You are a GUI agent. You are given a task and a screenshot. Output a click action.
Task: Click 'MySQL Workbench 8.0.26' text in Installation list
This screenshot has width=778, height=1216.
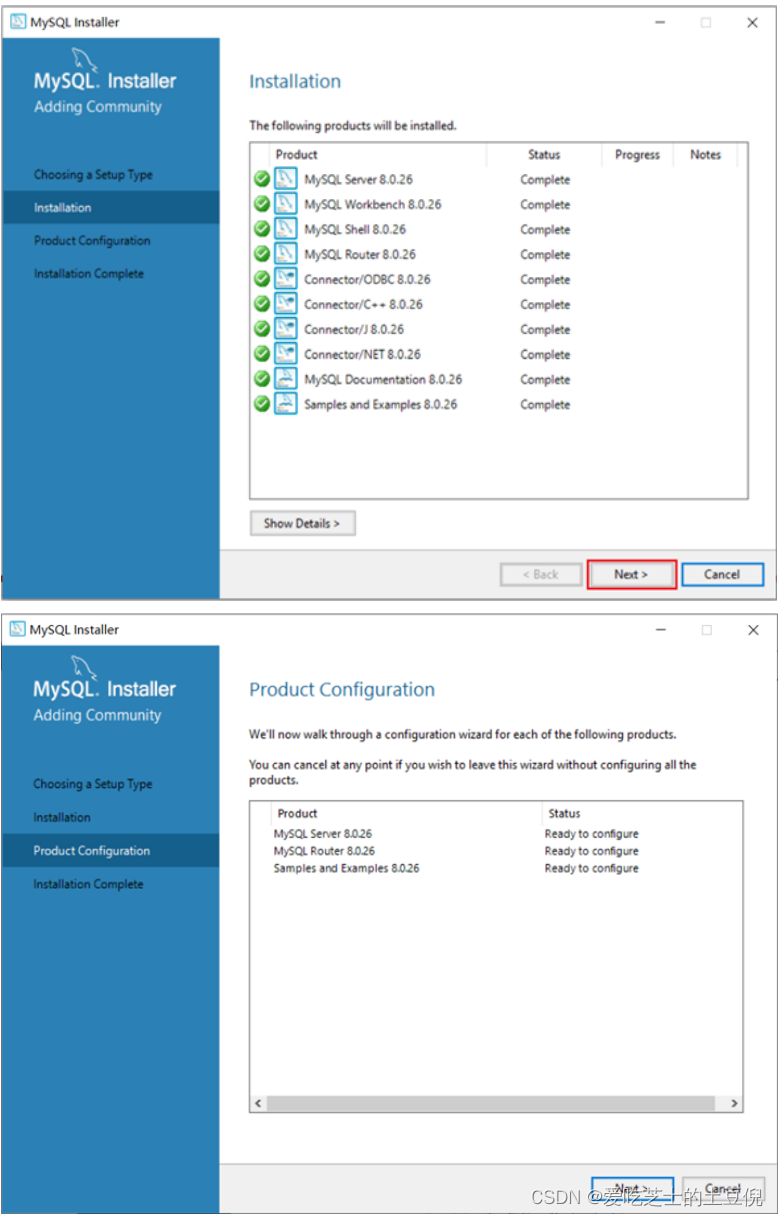[372, 204]
